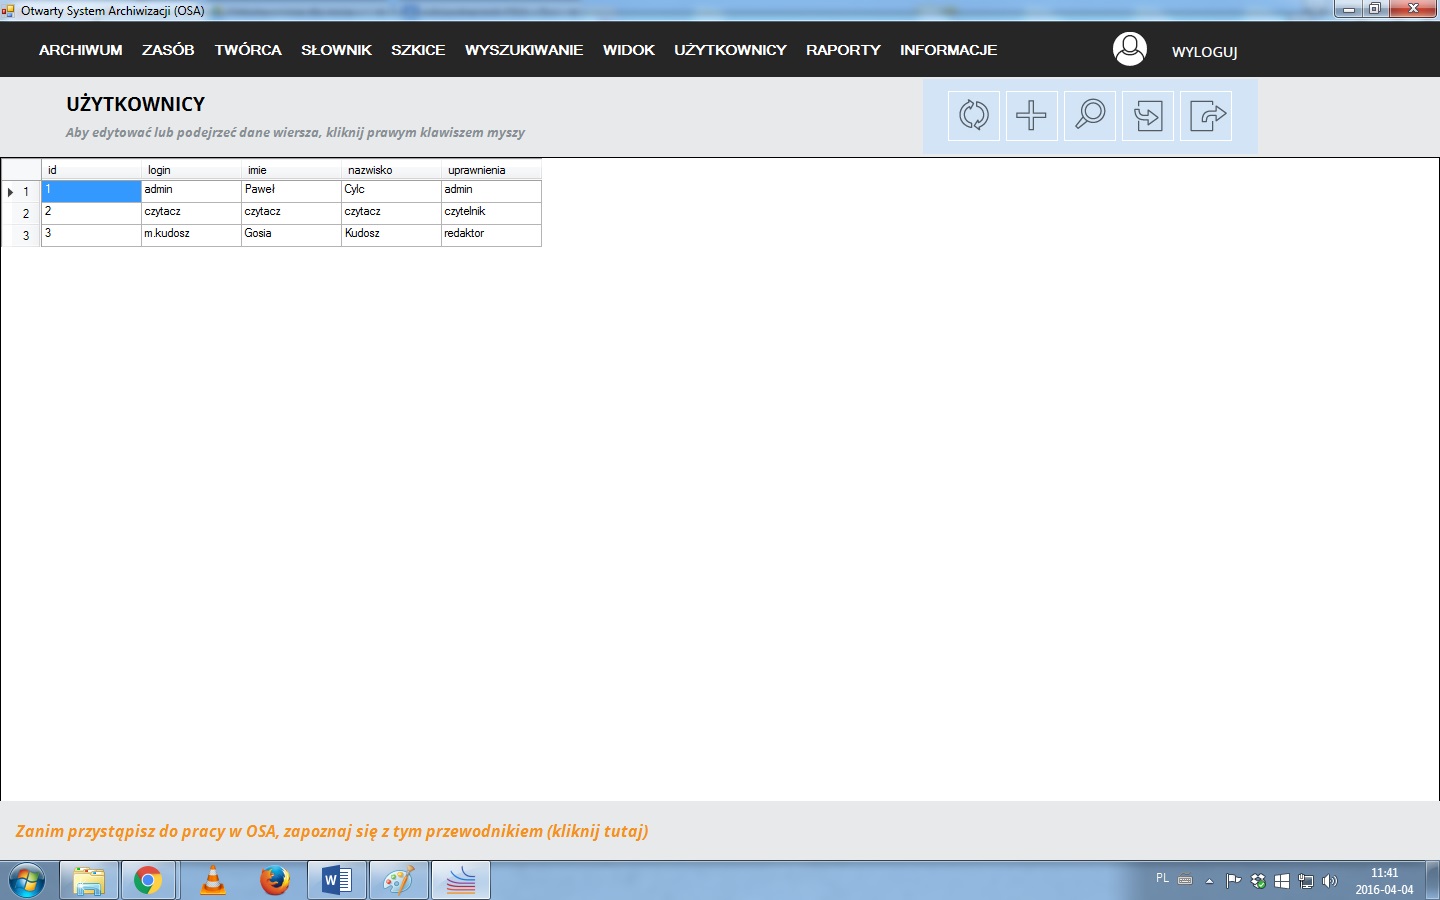Click the volume speaker tray icon

pyautogui.click(x=1329, y=881)
